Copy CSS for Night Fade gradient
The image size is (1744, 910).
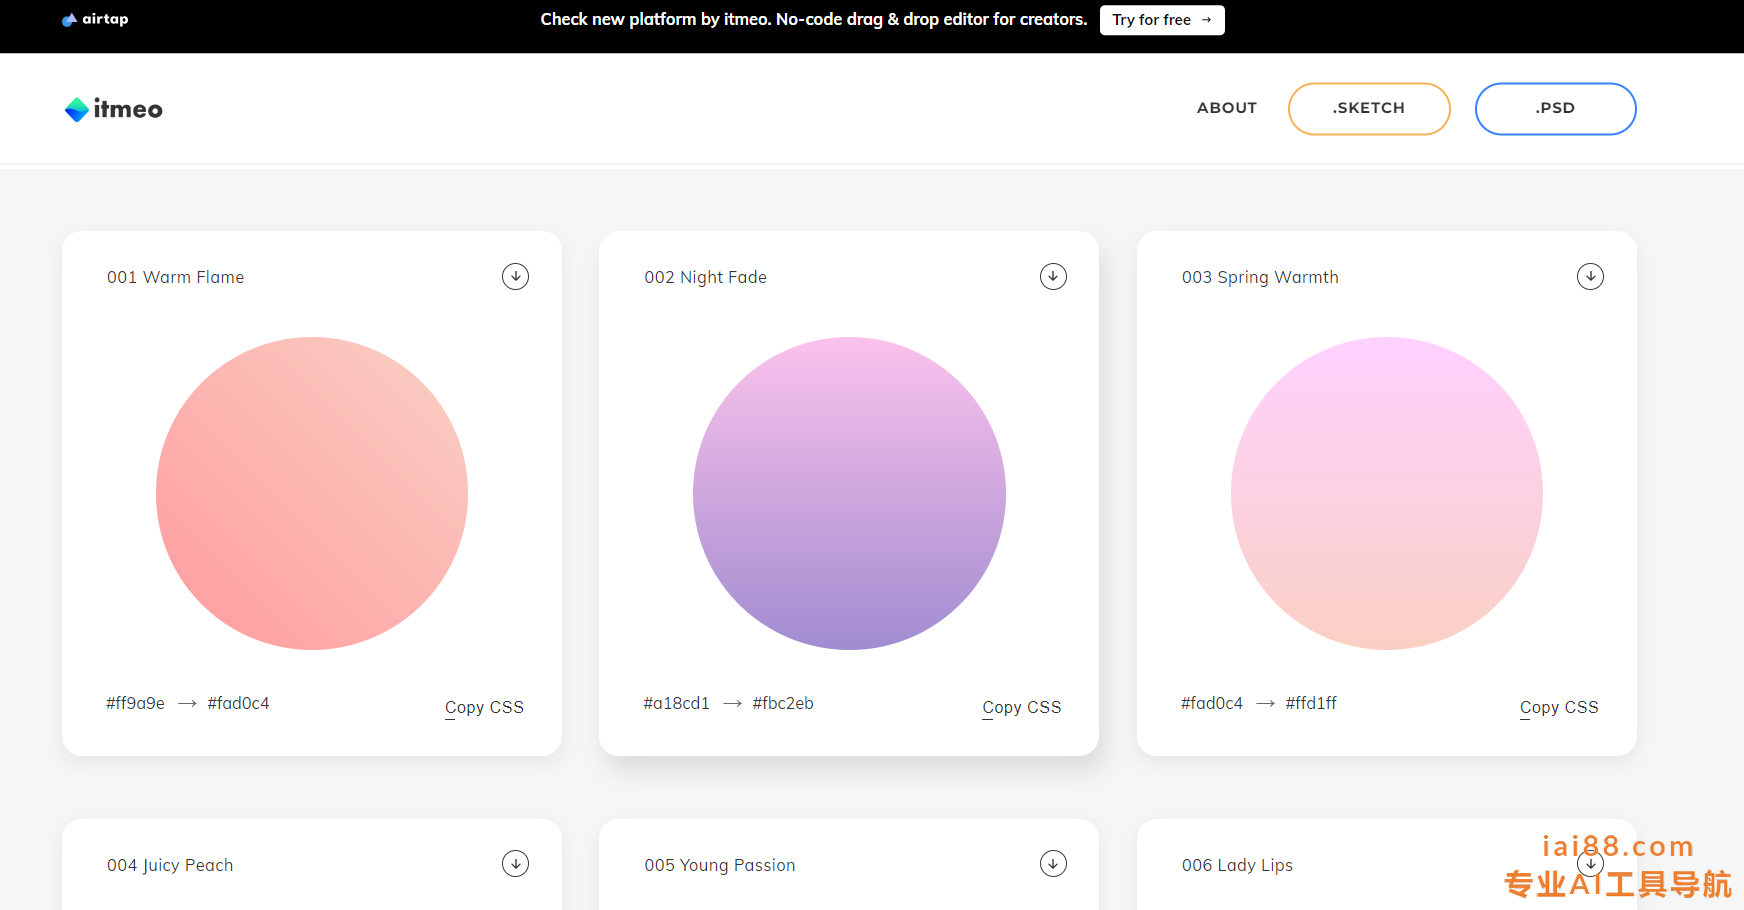1021,707
